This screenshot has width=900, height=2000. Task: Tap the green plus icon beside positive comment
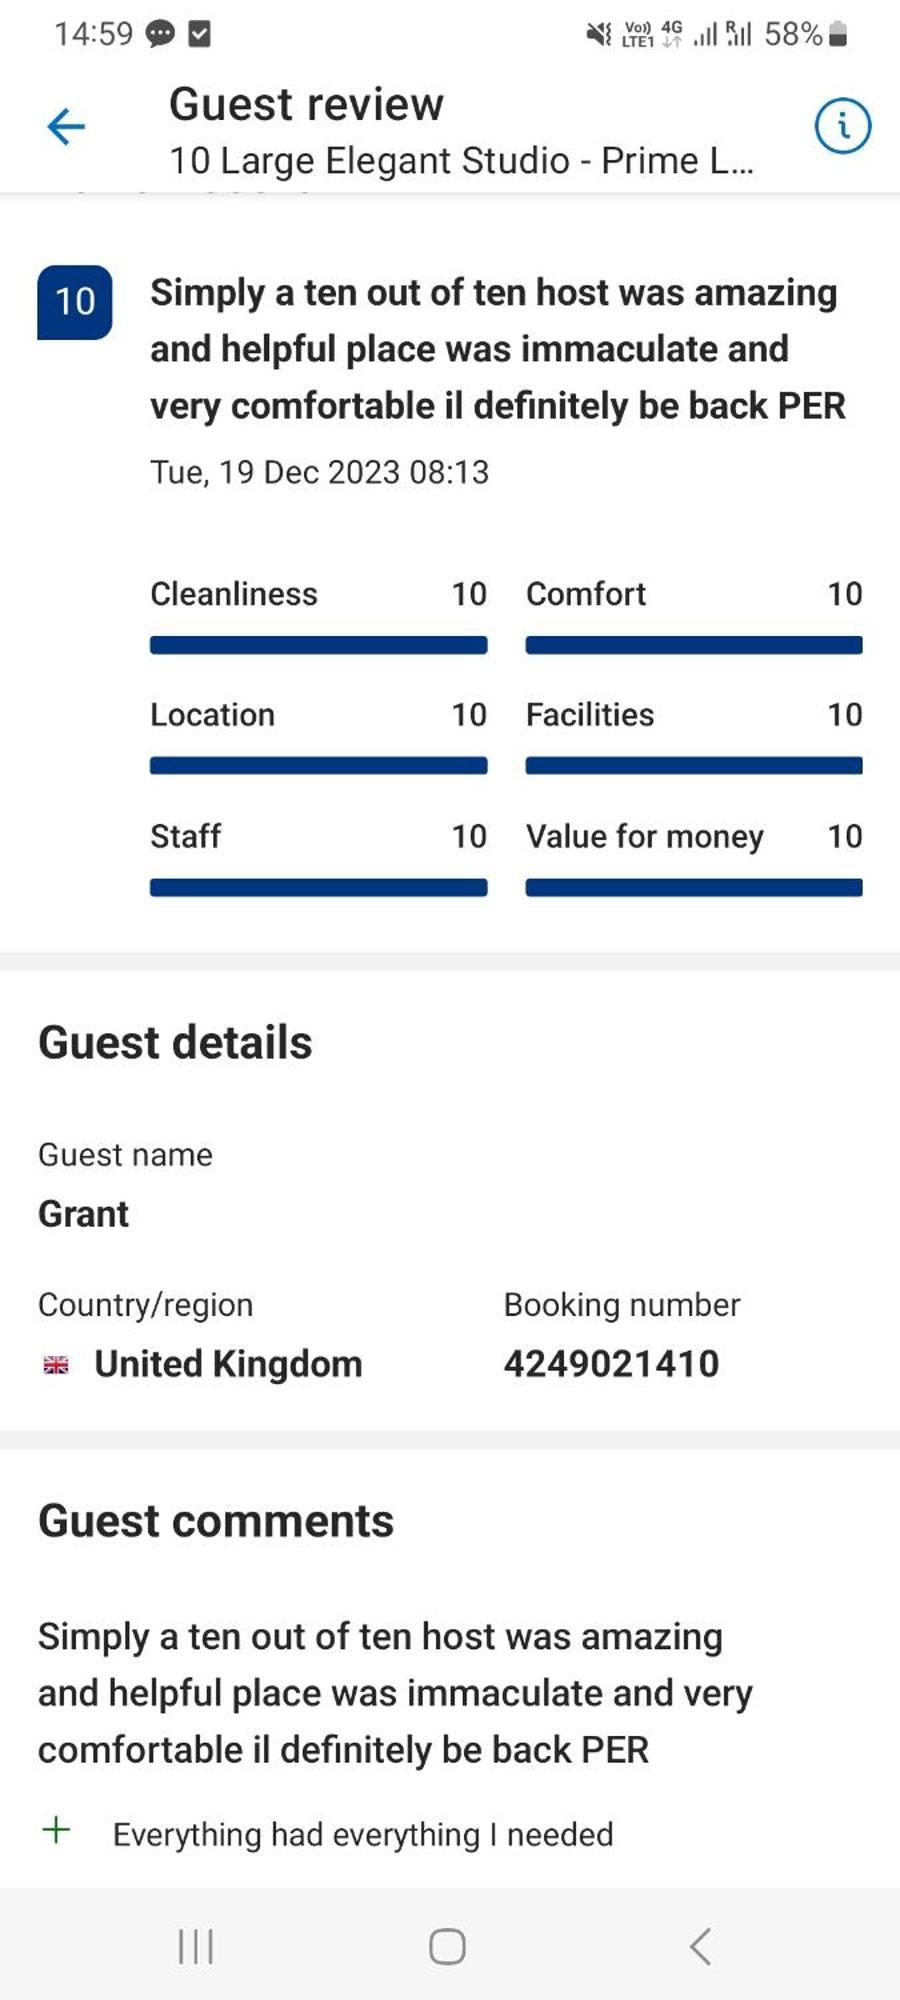point(56,1830)
